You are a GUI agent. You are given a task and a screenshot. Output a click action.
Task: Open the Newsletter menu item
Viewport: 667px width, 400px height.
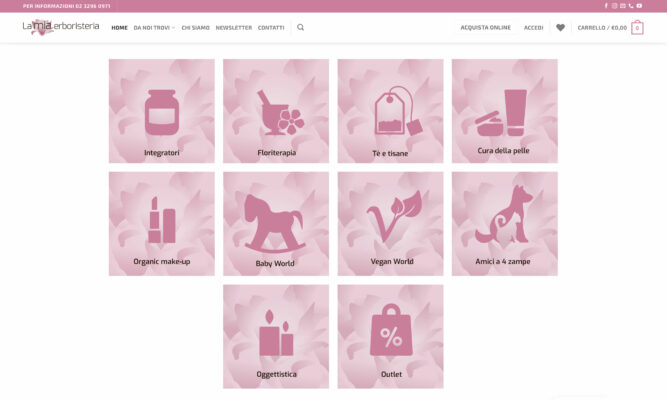point(234,28)
